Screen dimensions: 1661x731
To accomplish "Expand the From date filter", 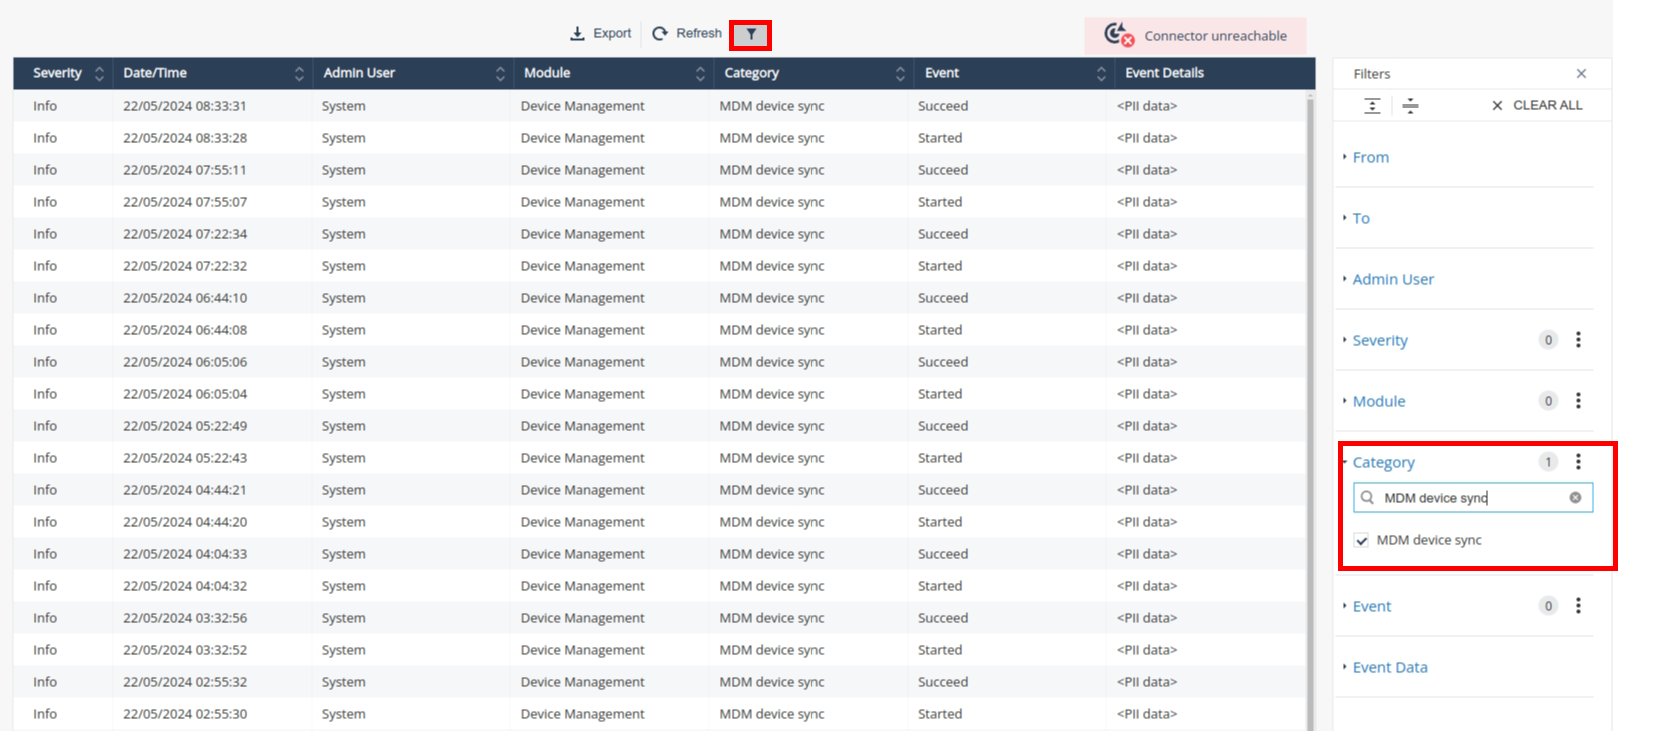I will tap(1370, 158).
